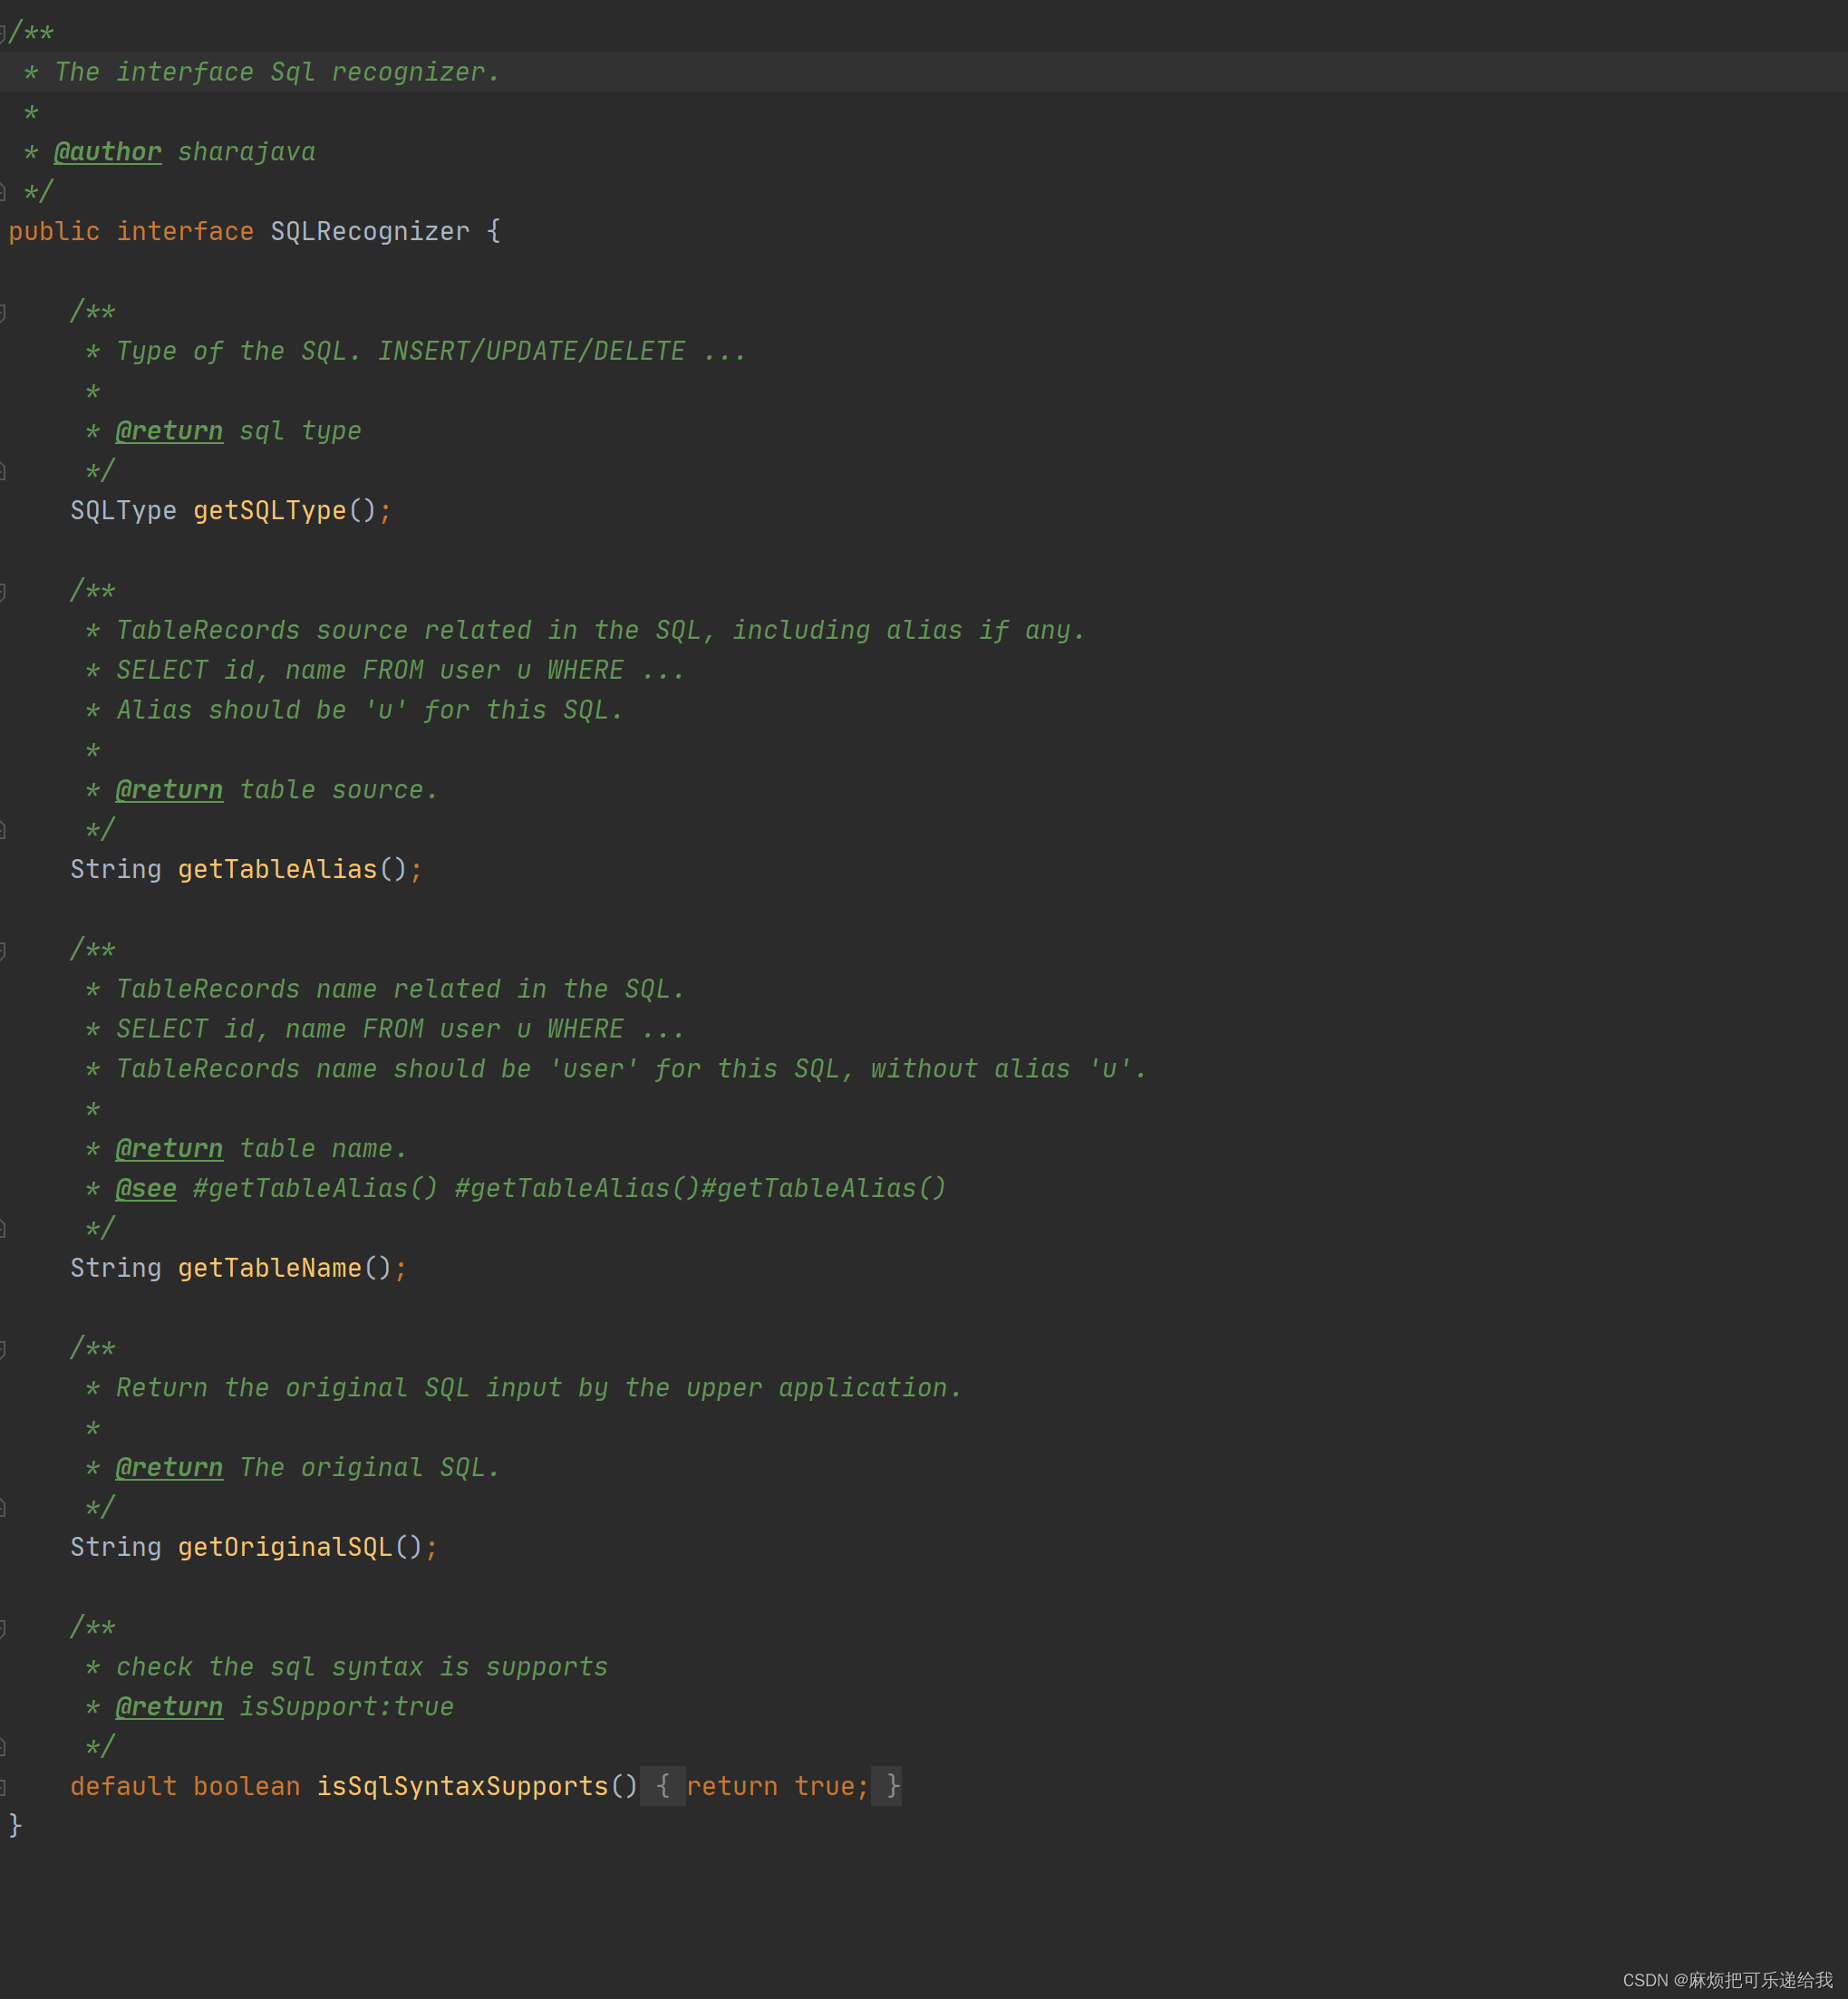
Task: Click the comment text 'isSupport:true'
Action: [347, 1707]
